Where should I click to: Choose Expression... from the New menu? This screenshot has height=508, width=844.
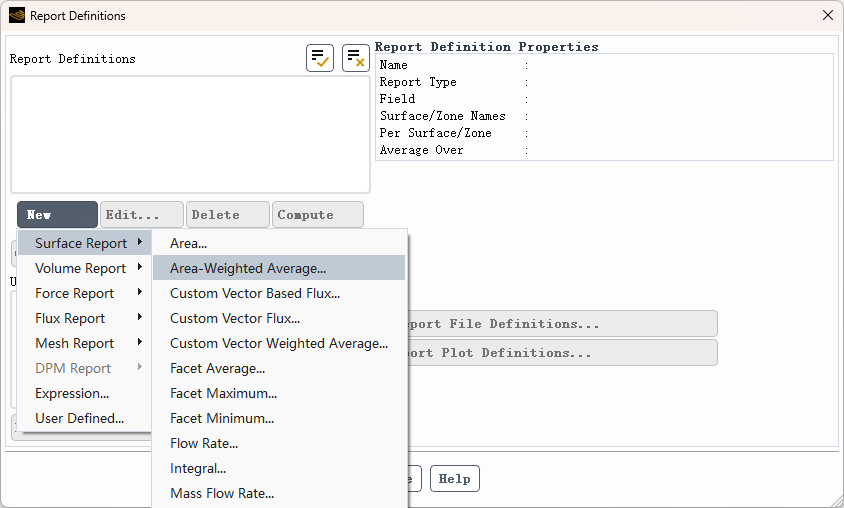72,393
